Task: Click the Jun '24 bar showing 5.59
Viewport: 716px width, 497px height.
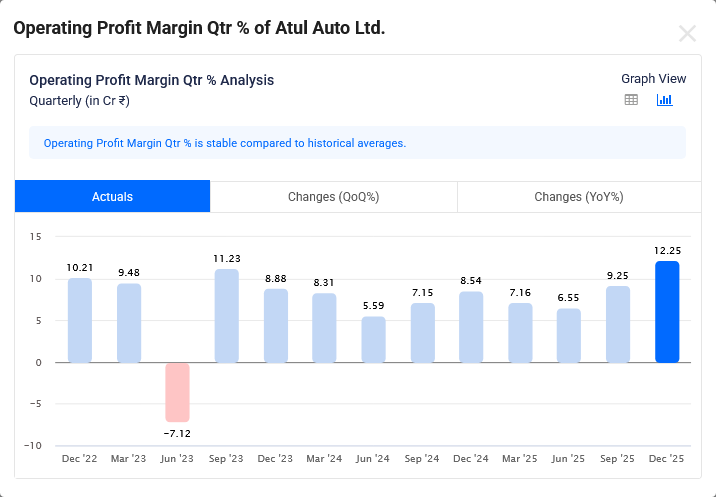Action: [x=373, y=340]
